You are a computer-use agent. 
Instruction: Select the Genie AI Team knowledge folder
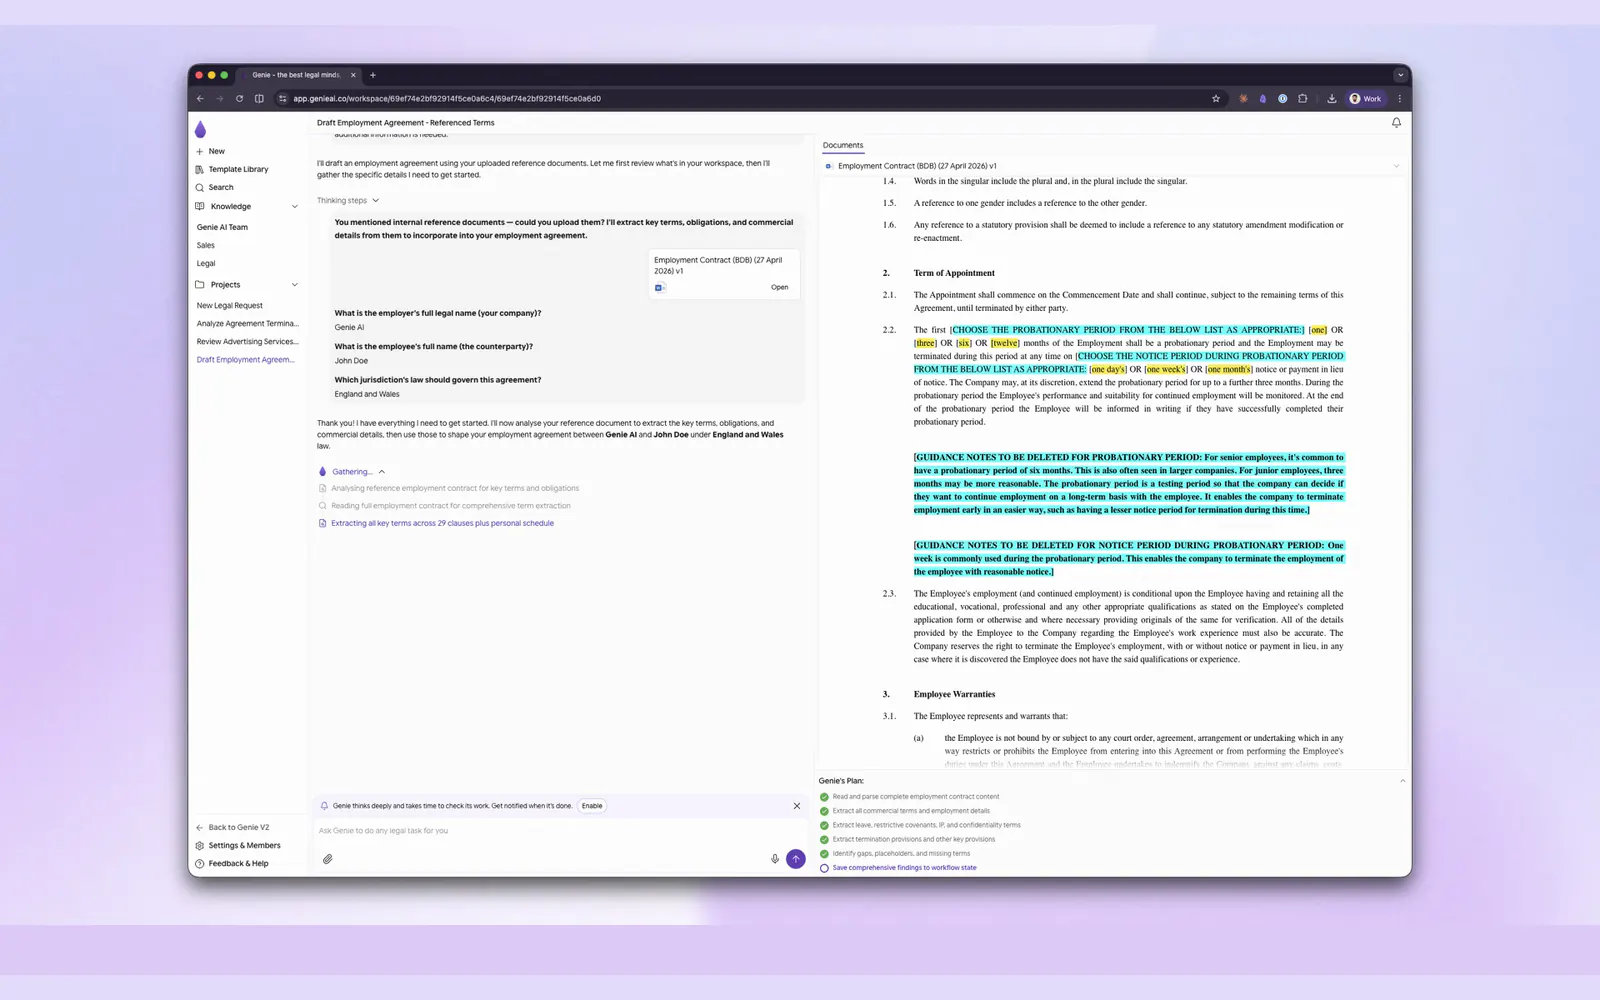coord(222,227)
